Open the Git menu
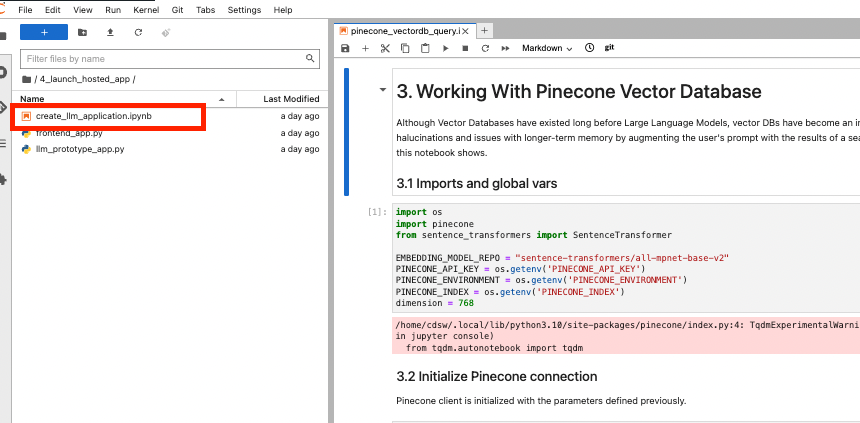The image size is (860, 423). click(177, 10)
